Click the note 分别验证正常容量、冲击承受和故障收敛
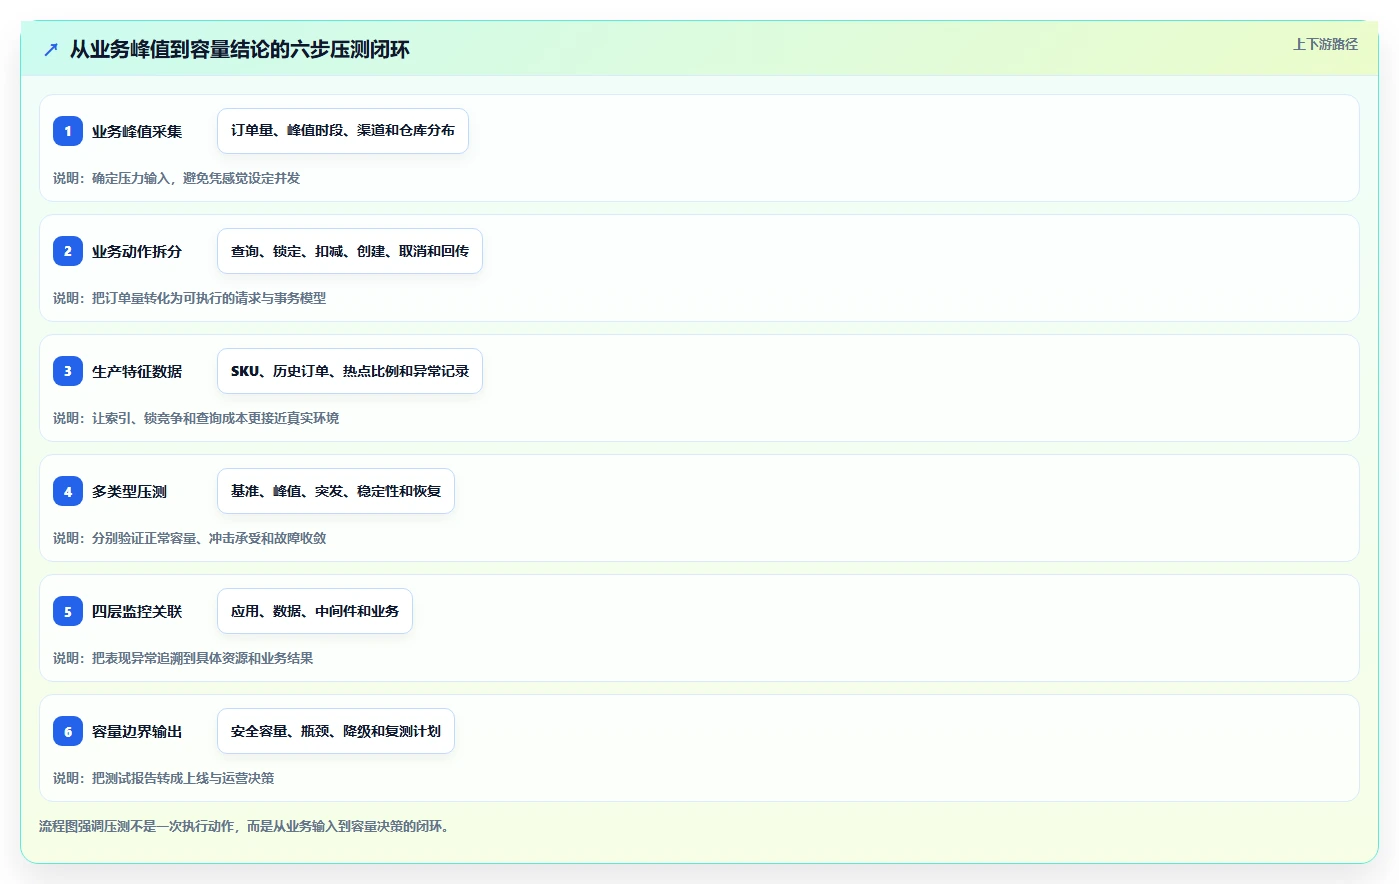The image size is (1399, 884). 209,538
